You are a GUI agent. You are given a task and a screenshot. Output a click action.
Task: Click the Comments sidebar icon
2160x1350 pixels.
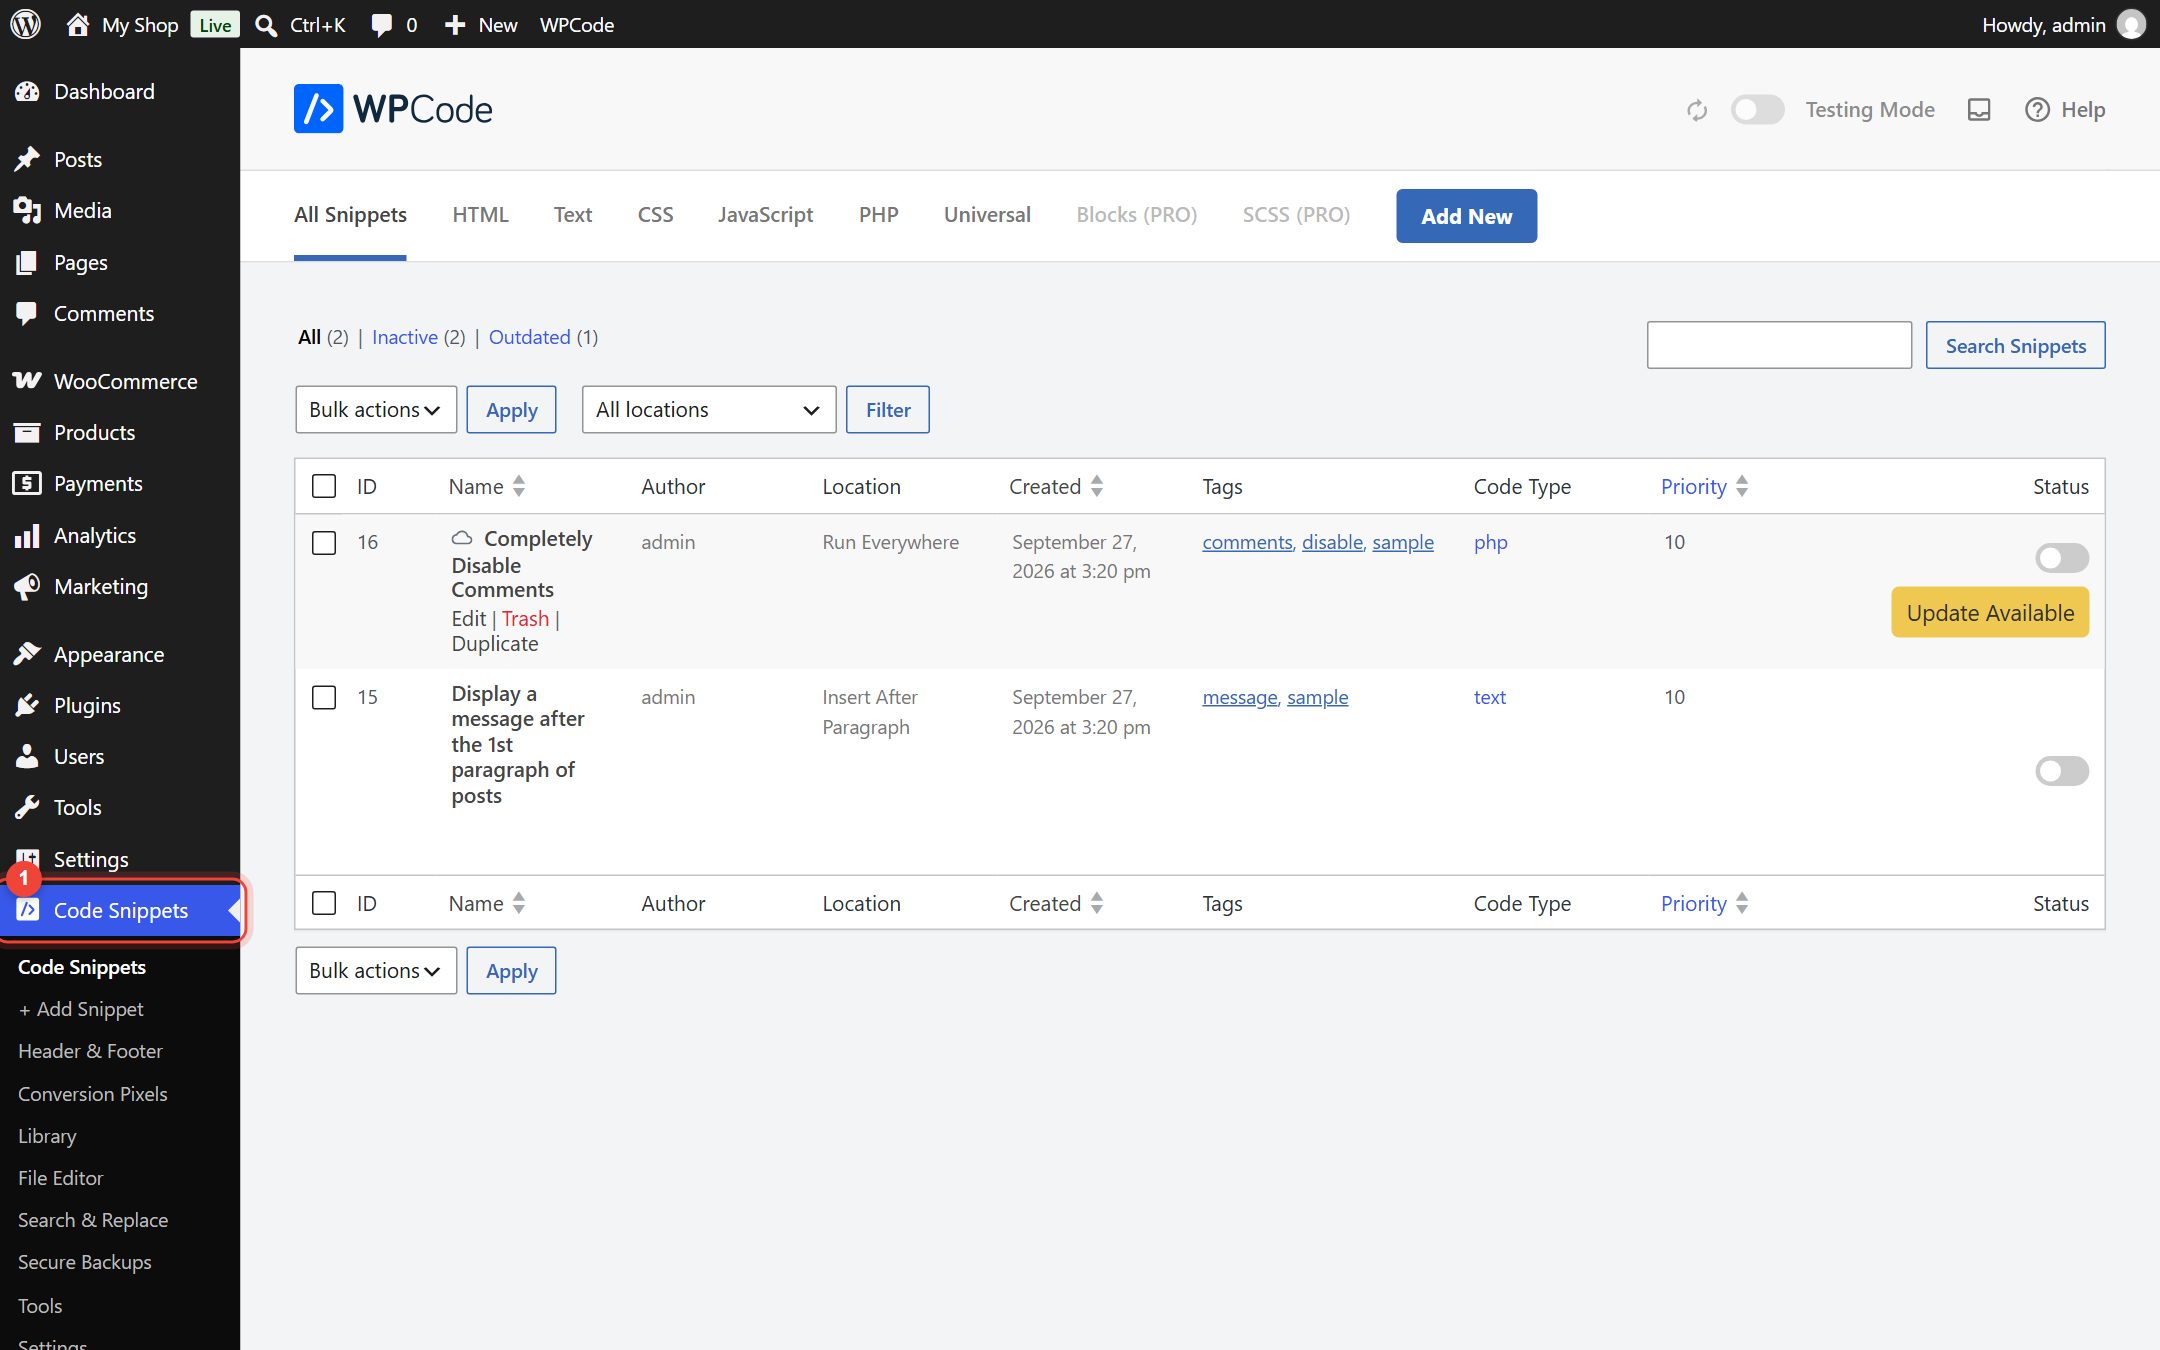coord(27,313)
